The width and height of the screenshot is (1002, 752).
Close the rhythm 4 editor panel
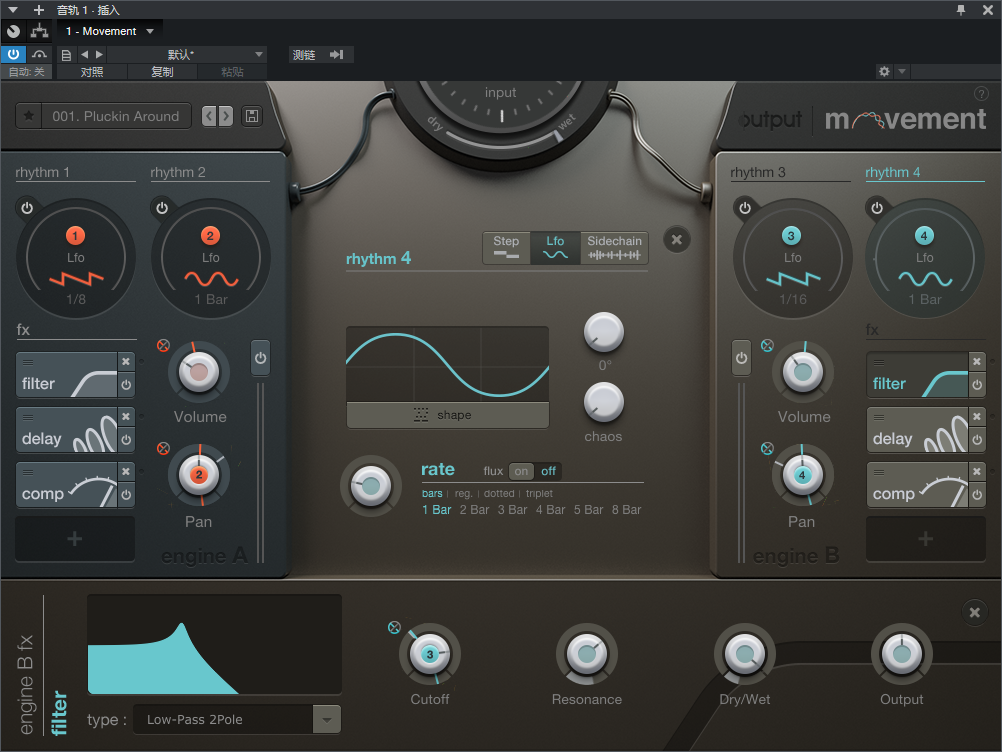pos(677,240)
